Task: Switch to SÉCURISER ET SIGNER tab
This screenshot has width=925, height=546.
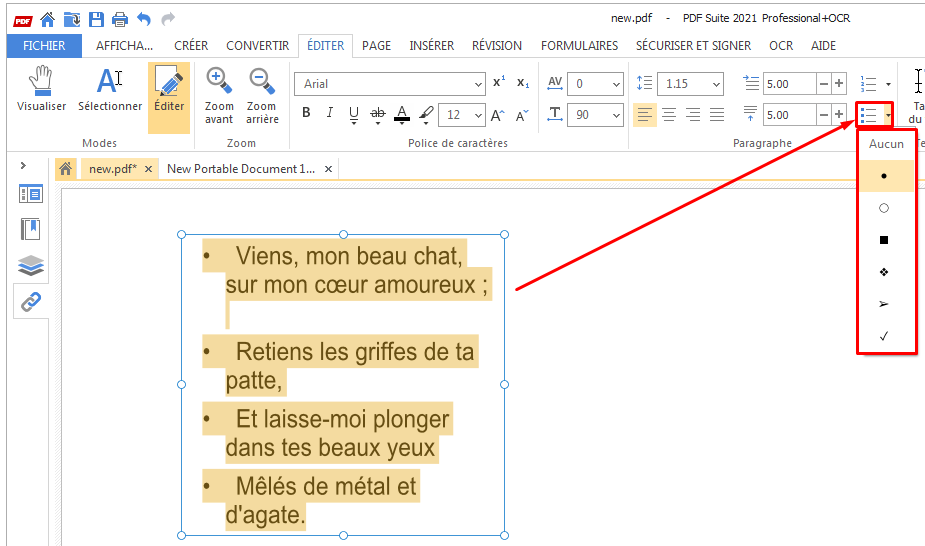Action: point(694,46)
